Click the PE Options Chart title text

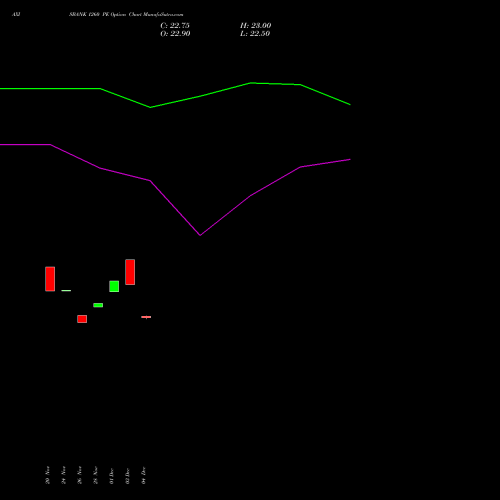pos(126,15)
